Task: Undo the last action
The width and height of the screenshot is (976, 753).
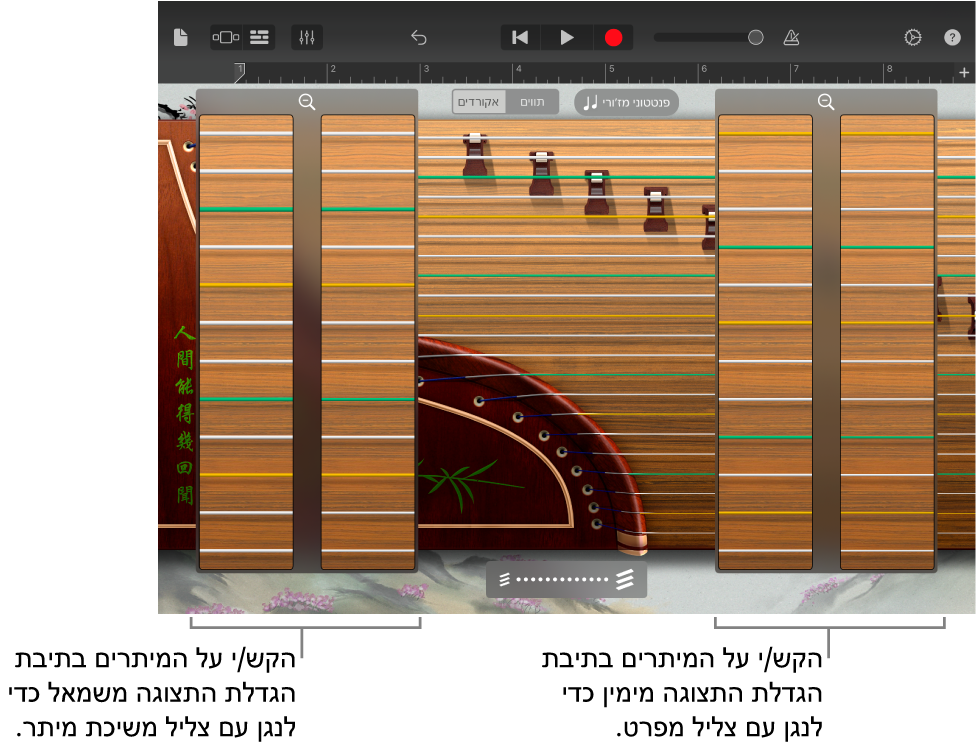Action: tap(418, 38)
